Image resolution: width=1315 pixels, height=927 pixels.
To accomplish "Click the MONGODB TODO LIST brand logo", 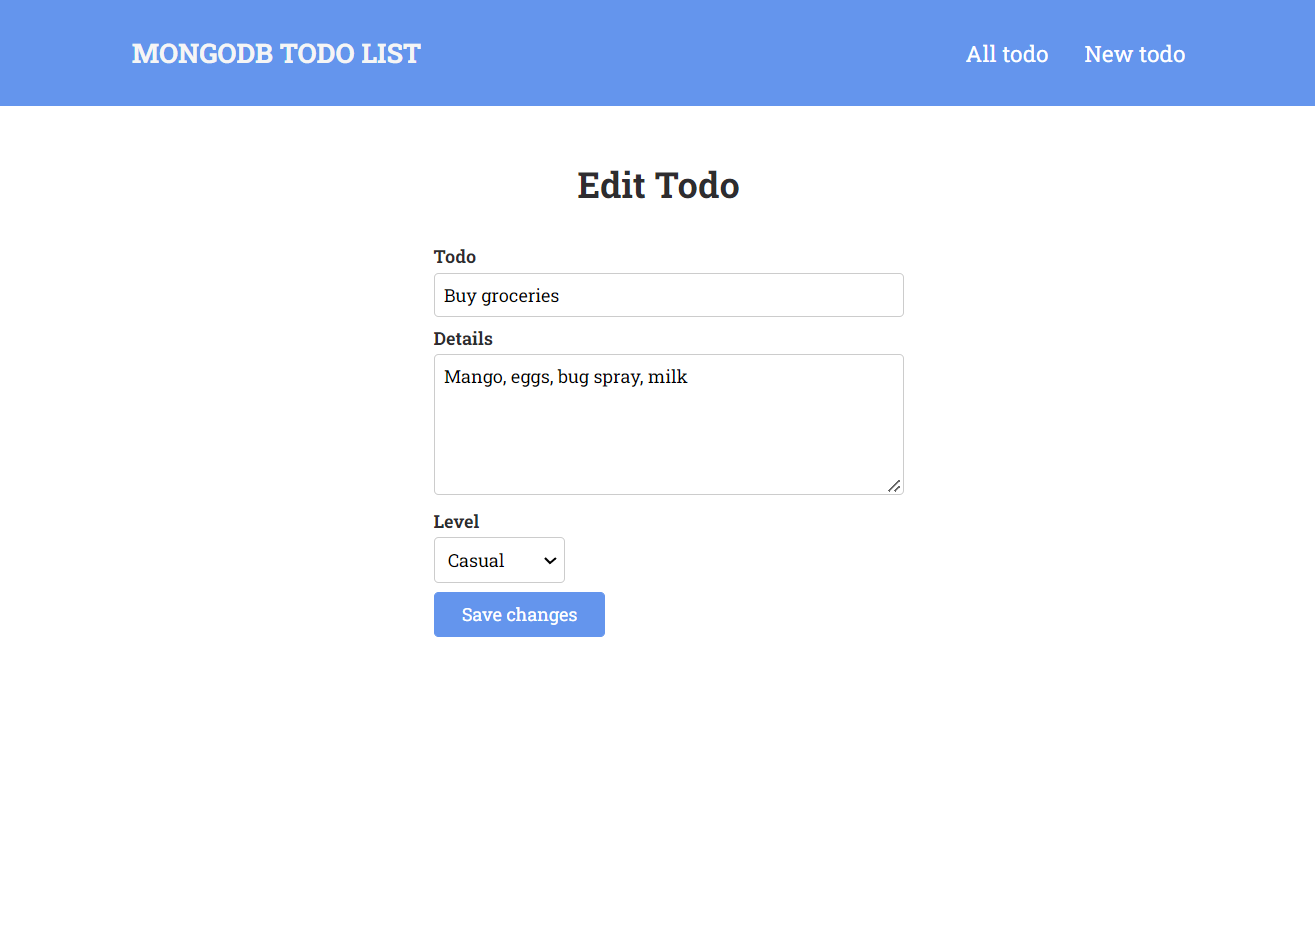I will tap(276, 53).
